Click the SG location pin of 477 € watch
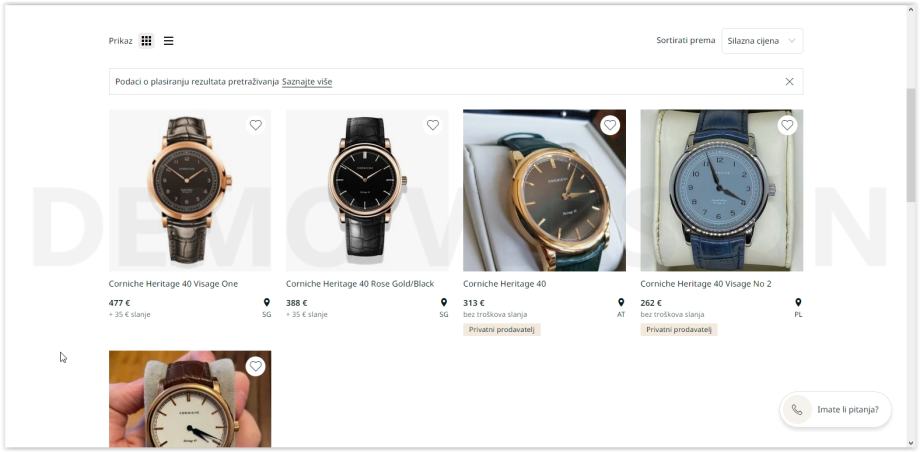Image resolution: width=920 pixels, height=452 pixels. (267, 302)
